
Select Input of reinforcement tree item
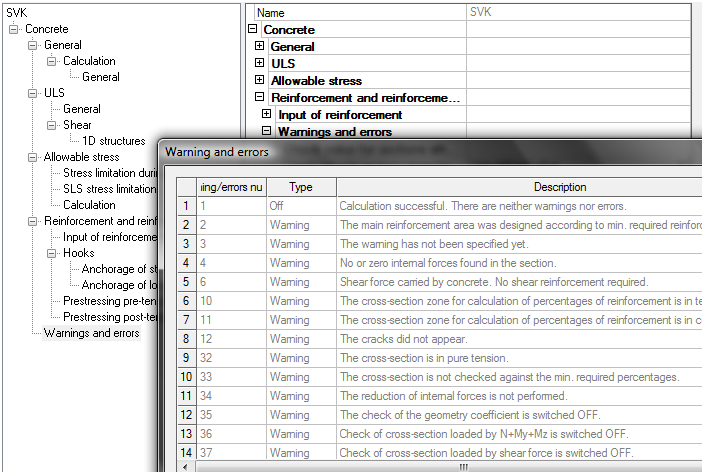(110, 237)
